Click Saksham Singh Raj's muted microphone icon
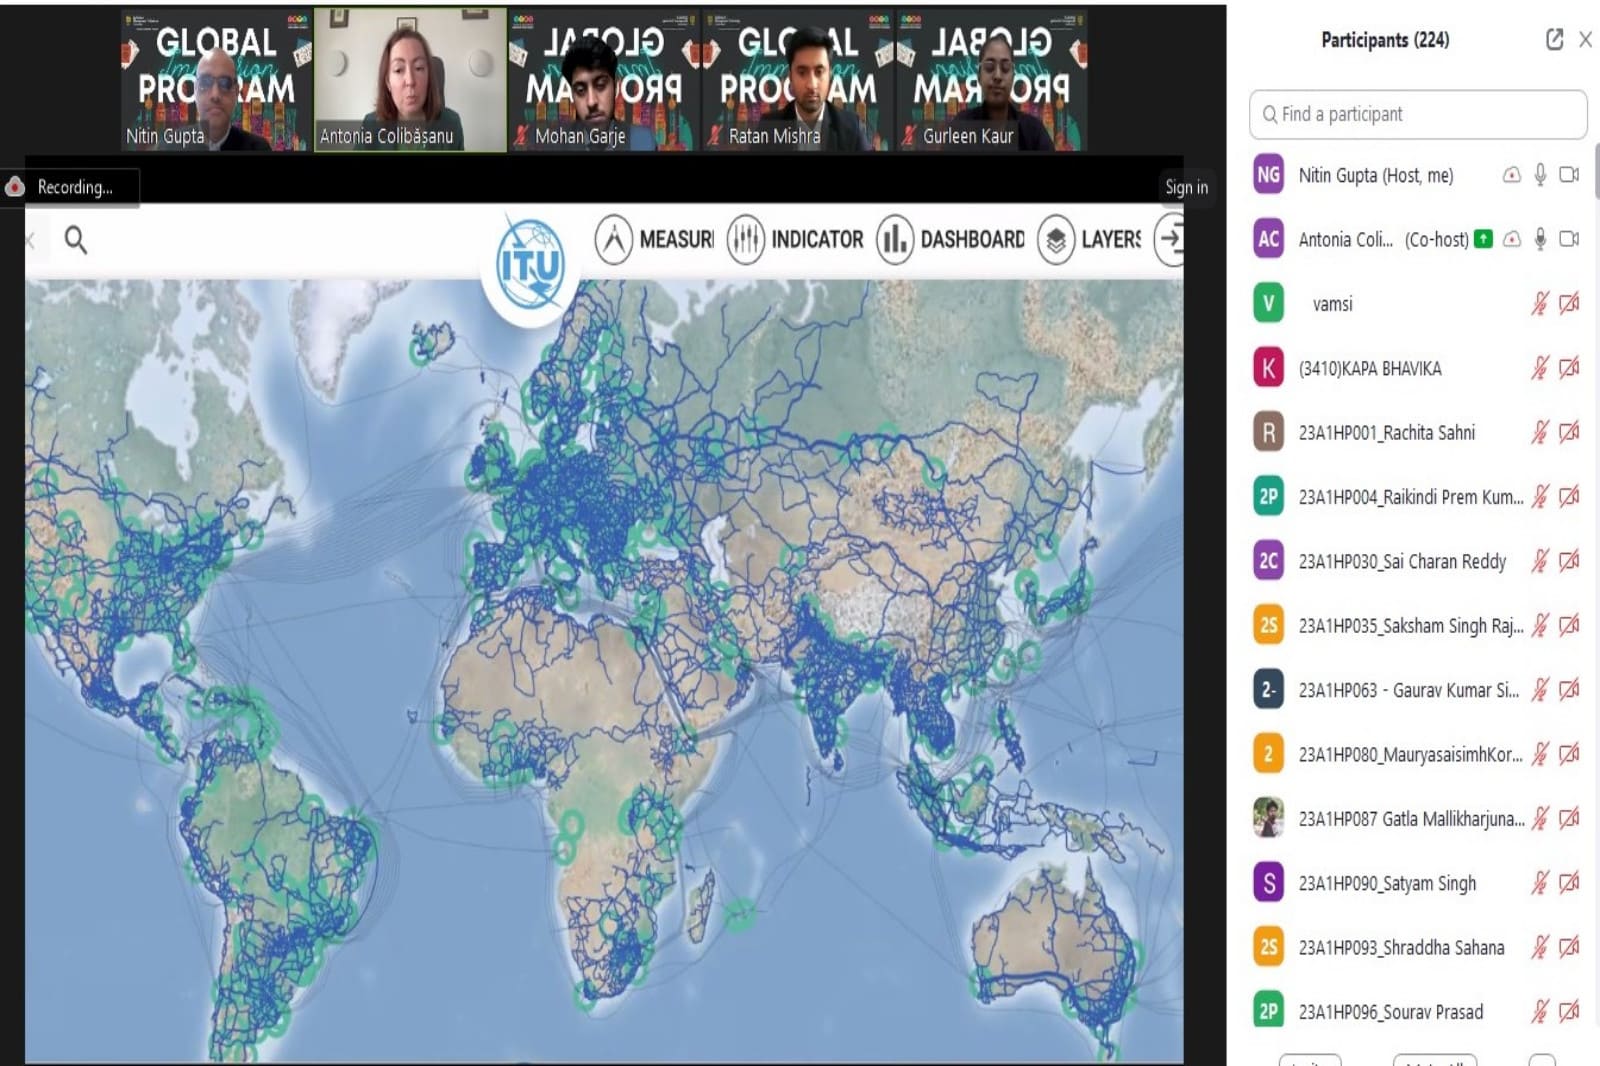 (x=1540, y=625)
